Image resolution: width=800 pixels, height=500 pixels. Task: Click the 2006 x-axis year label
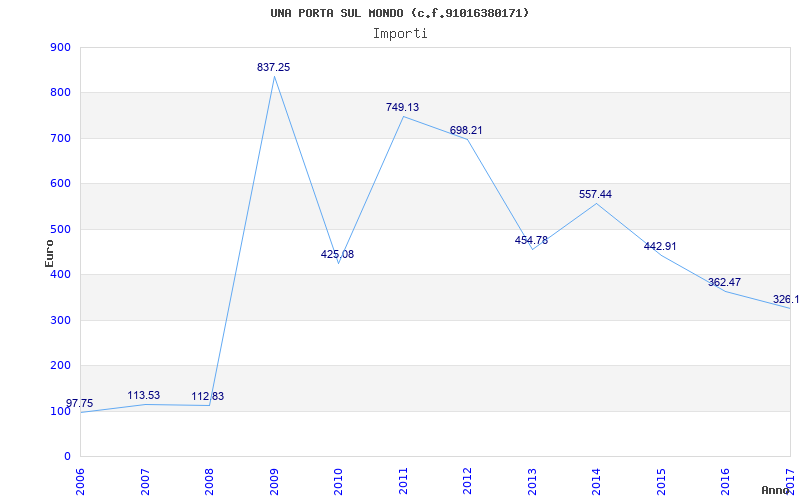click(x=81, y=481)
